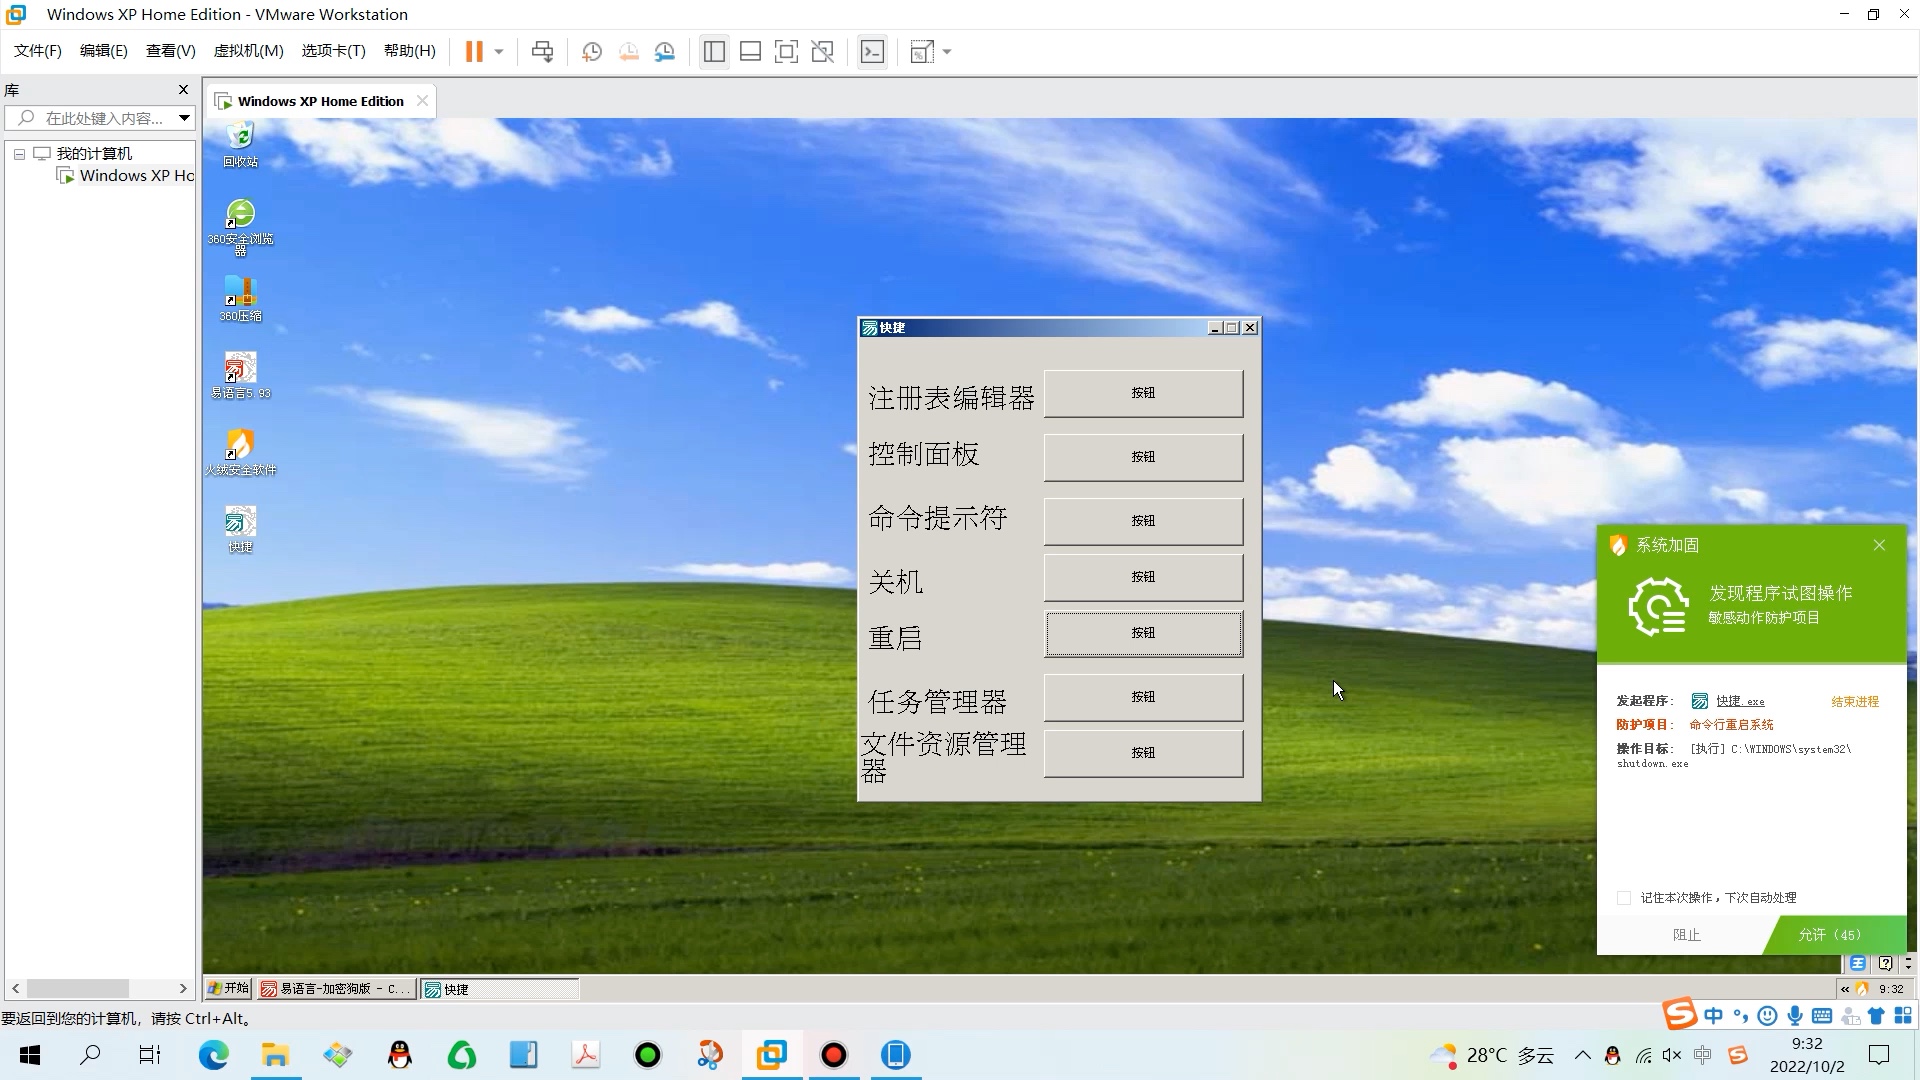Open the stretch display dropdown arrow
The width and height of the screenshot is (1920, 1080).
947,52
